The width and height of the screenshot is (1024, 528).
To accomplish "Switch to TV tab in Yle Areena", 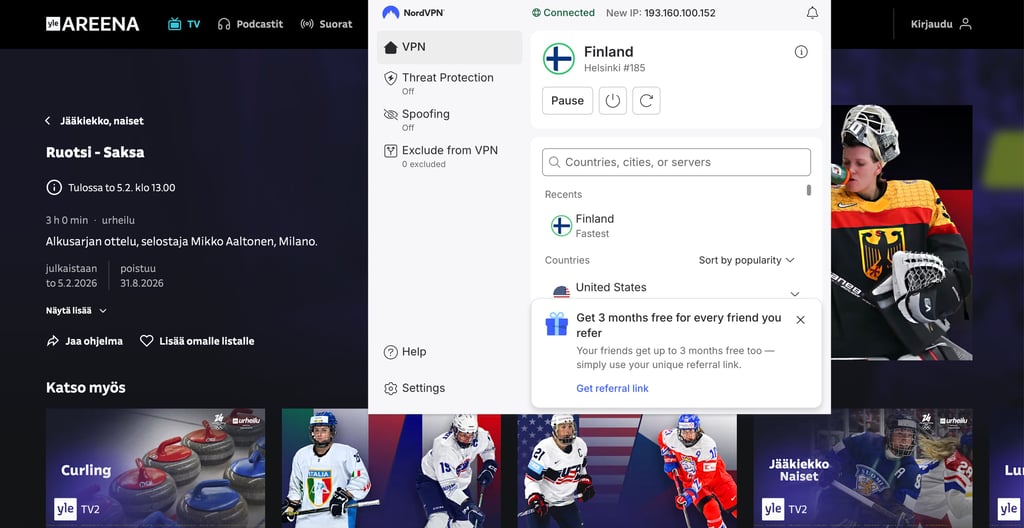I will pyautogui.click(x=184, y=24).
